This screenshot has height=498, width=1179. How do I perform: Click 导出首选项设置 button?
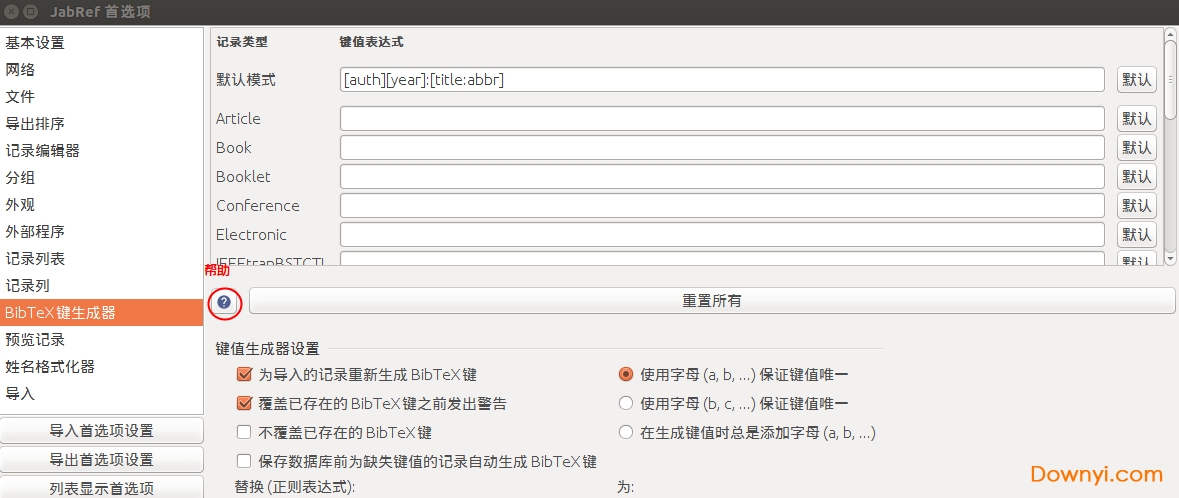coord(102,460)
